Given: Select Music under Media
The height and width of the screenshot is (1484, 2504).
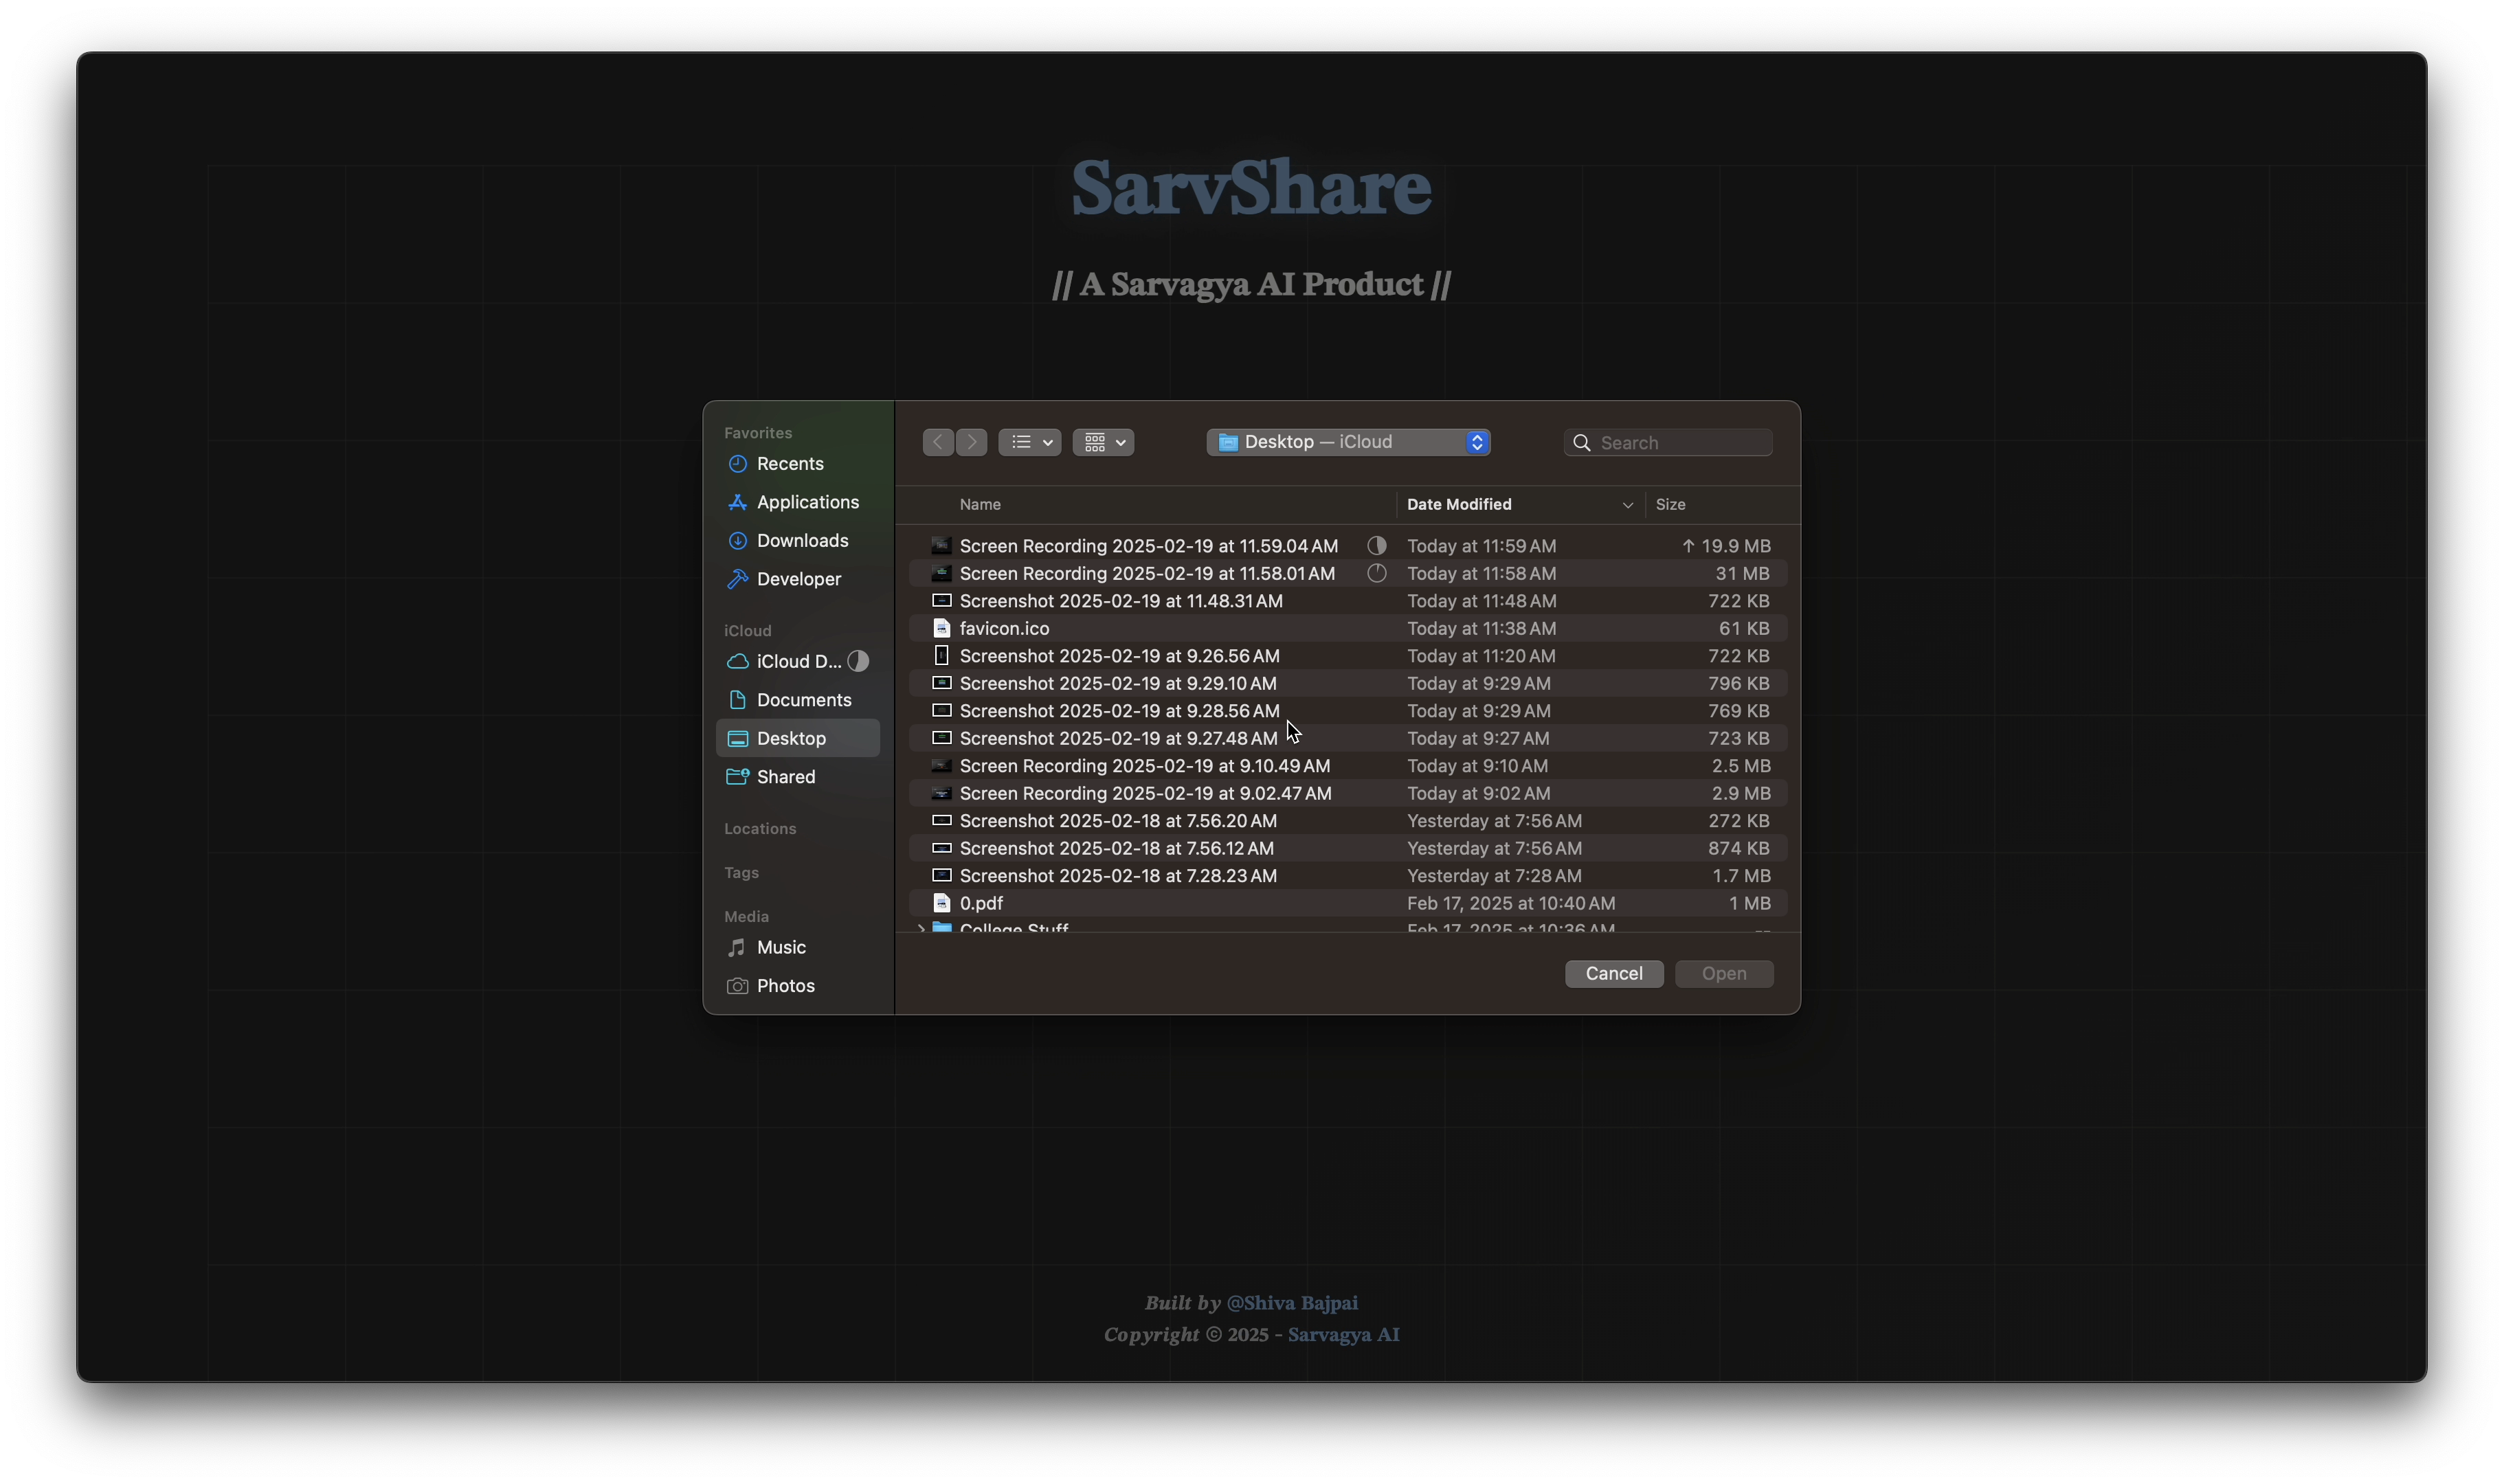Looking at the screenshot, I should point(780,947).
